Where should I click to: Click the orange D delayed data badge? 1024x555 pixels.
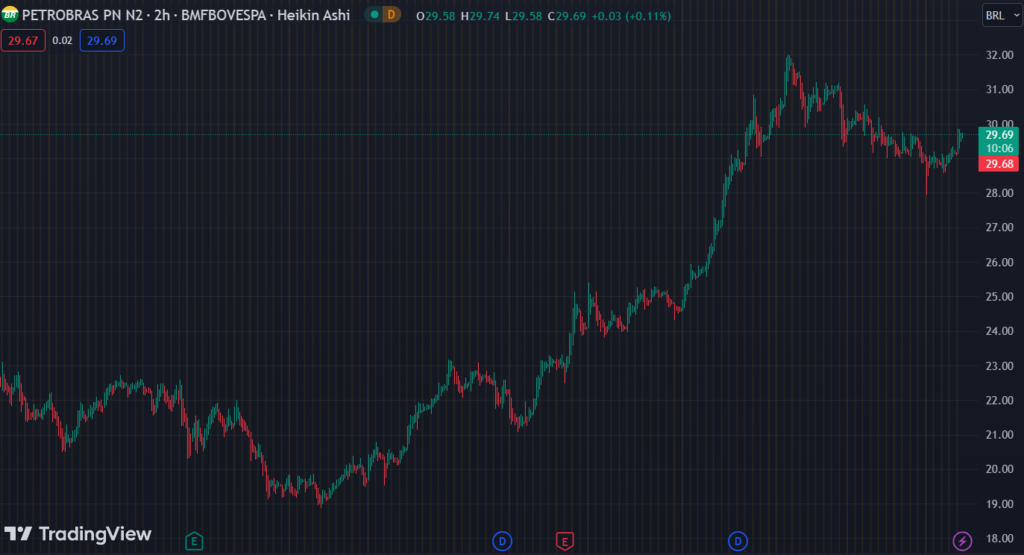click(x=391, y=14)
